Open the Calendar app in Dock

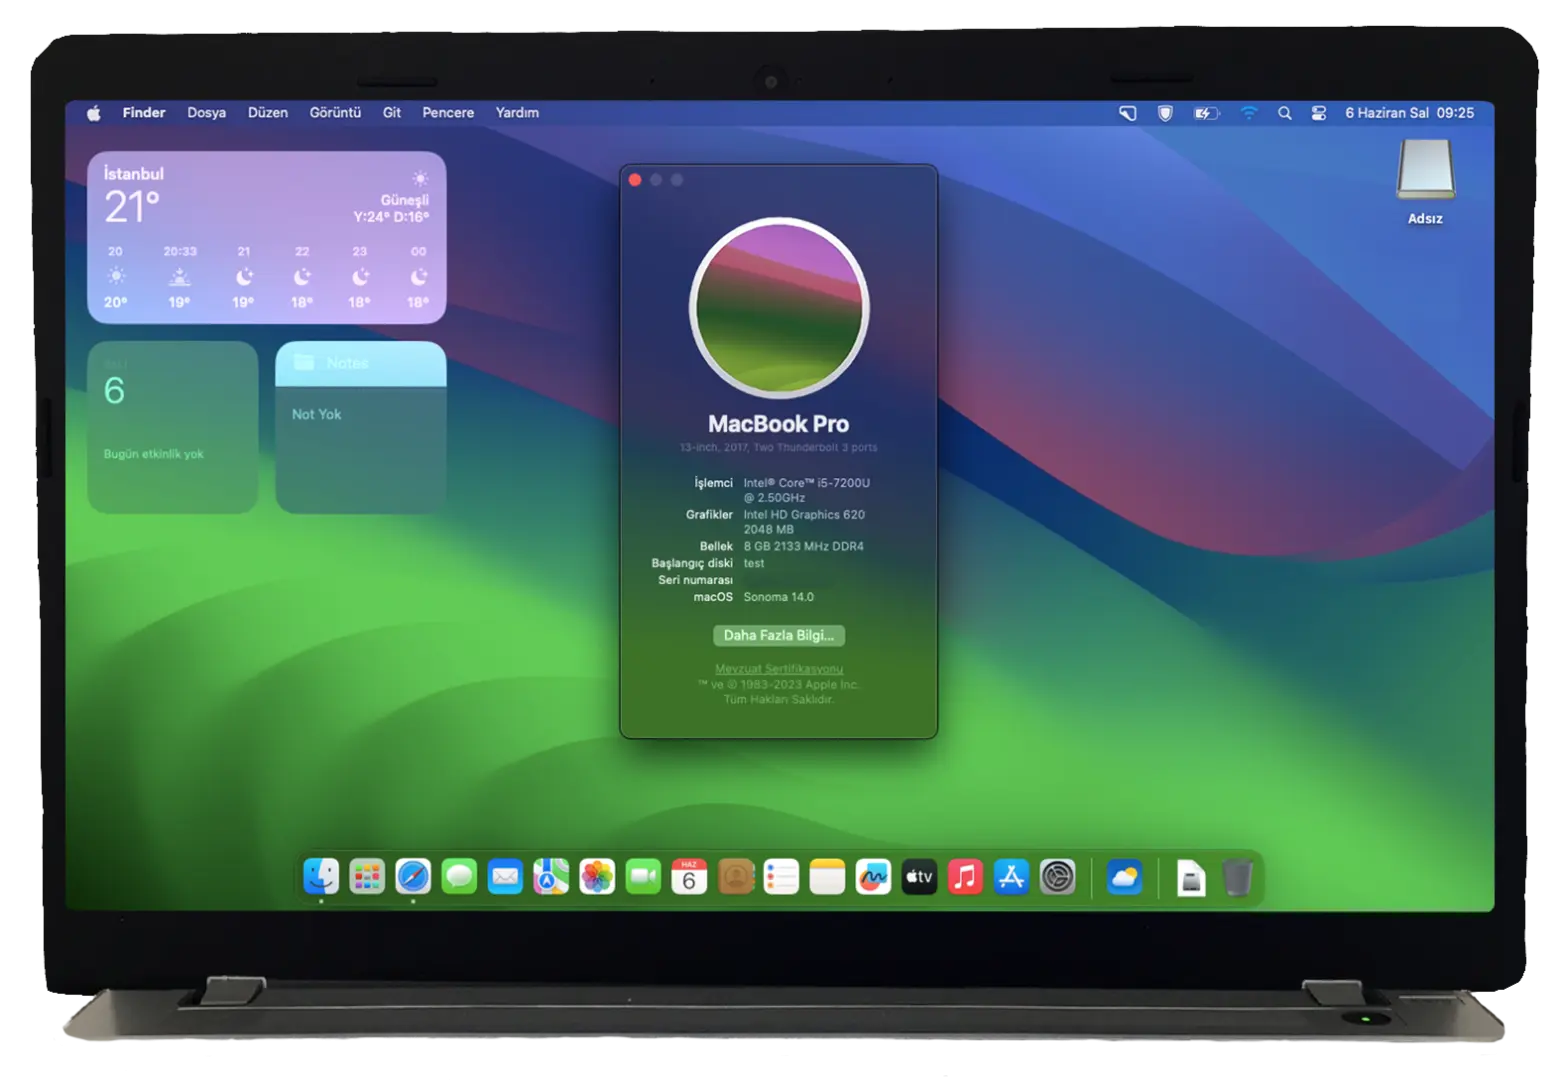(x=689, y=877)
